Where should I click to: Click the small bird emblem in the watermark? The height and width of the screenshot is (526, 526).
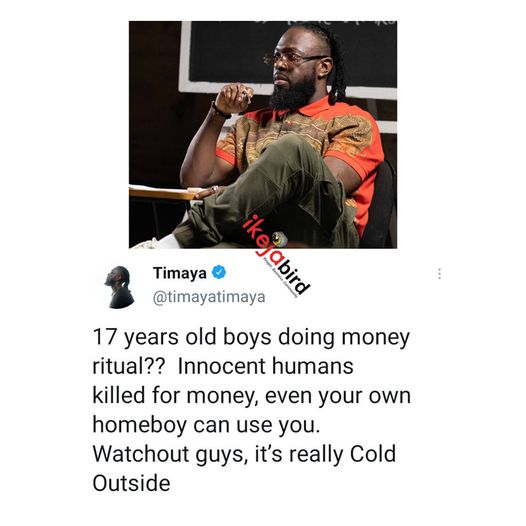point(279,240)
